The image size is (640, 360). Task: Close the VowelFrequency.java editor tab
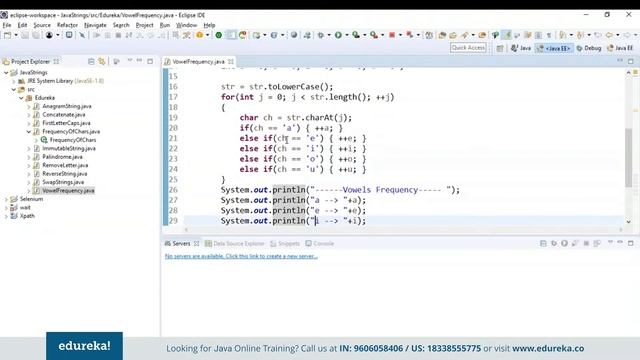click(231, 62)
